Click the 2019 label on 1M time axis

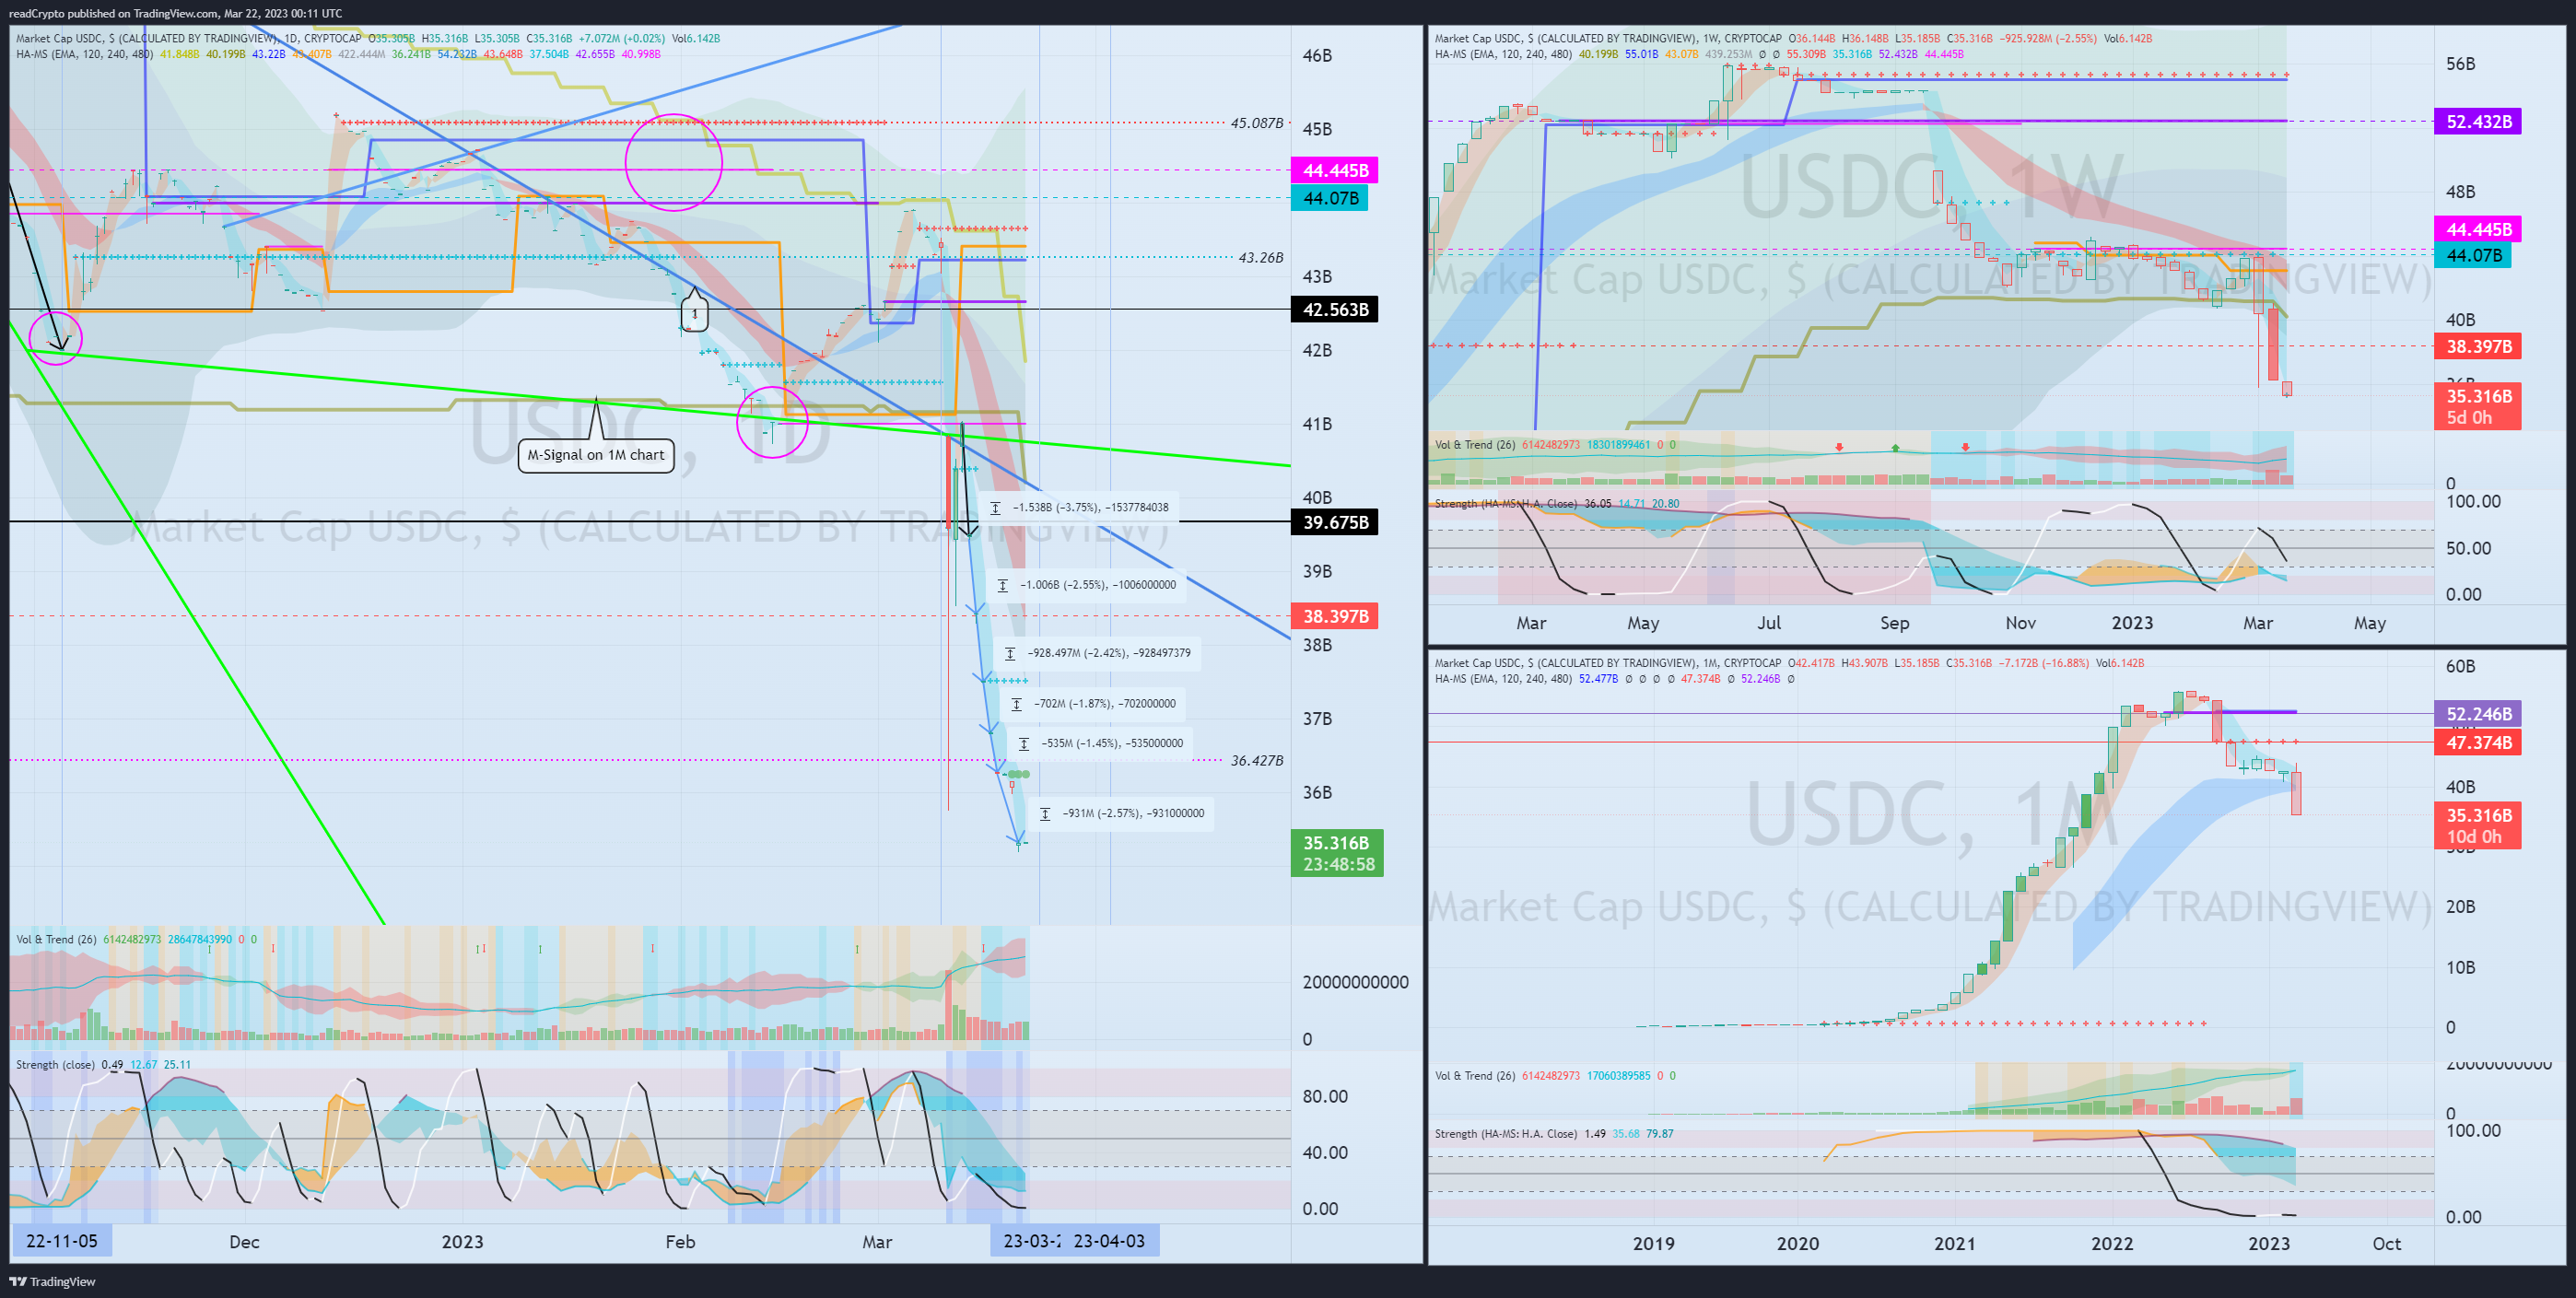(x=1653, y=1243)
